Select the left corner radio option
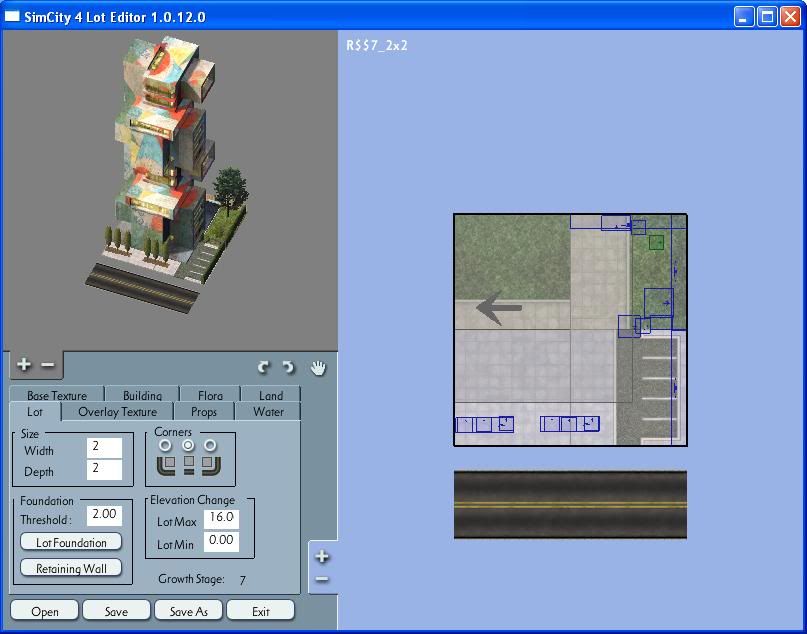 tap(165, 445)
